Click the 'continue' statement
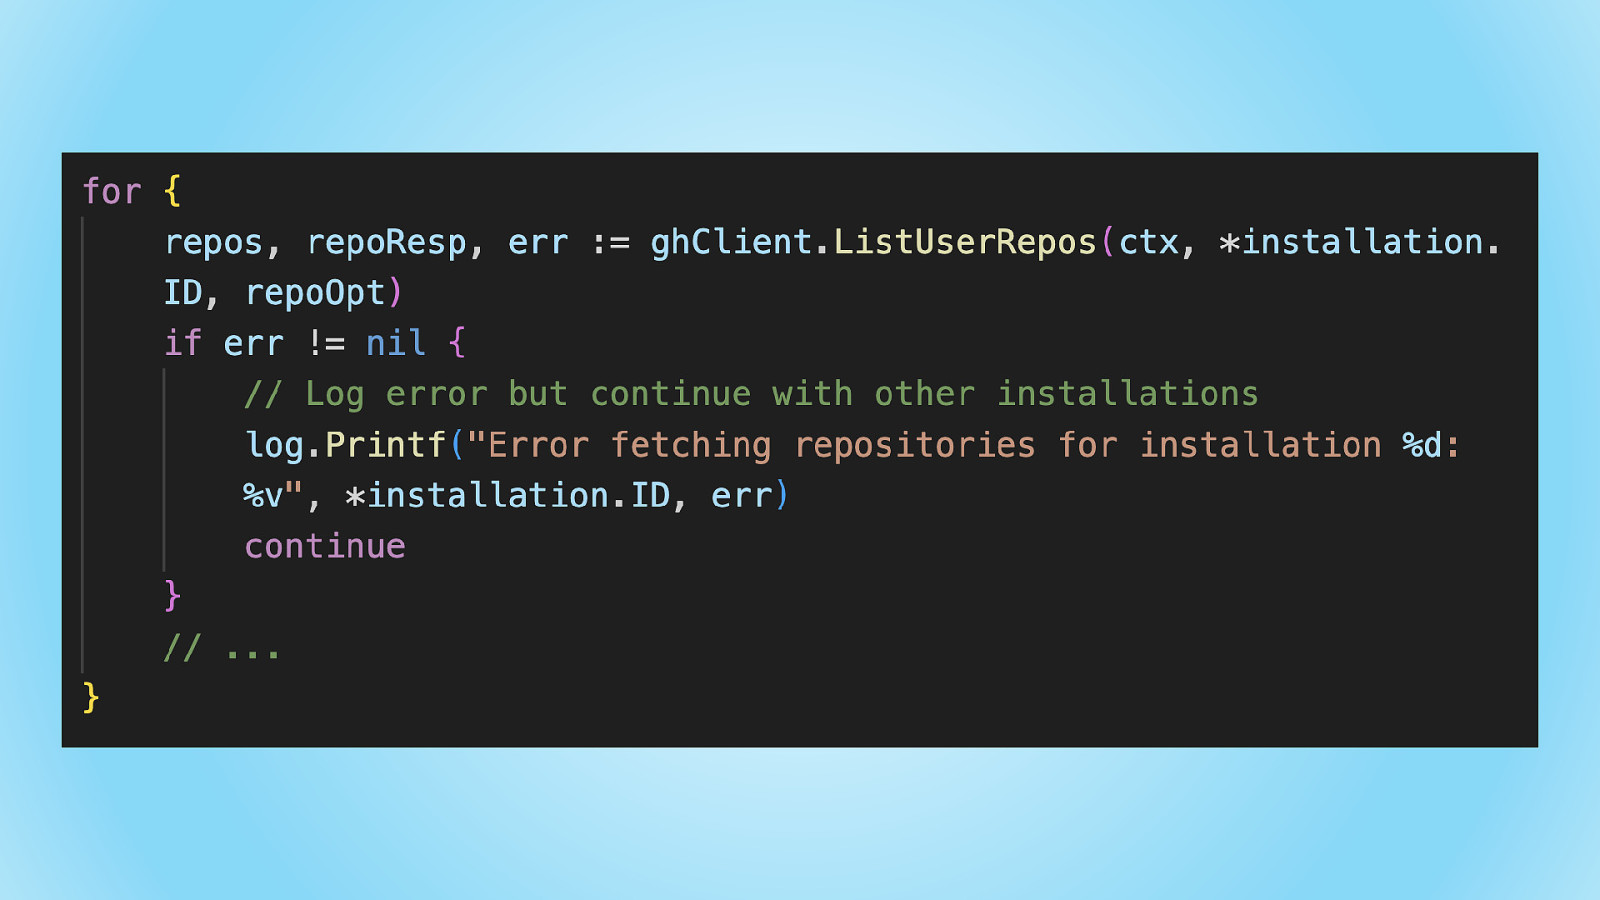 pyautogui.click(x=325, y=546)
